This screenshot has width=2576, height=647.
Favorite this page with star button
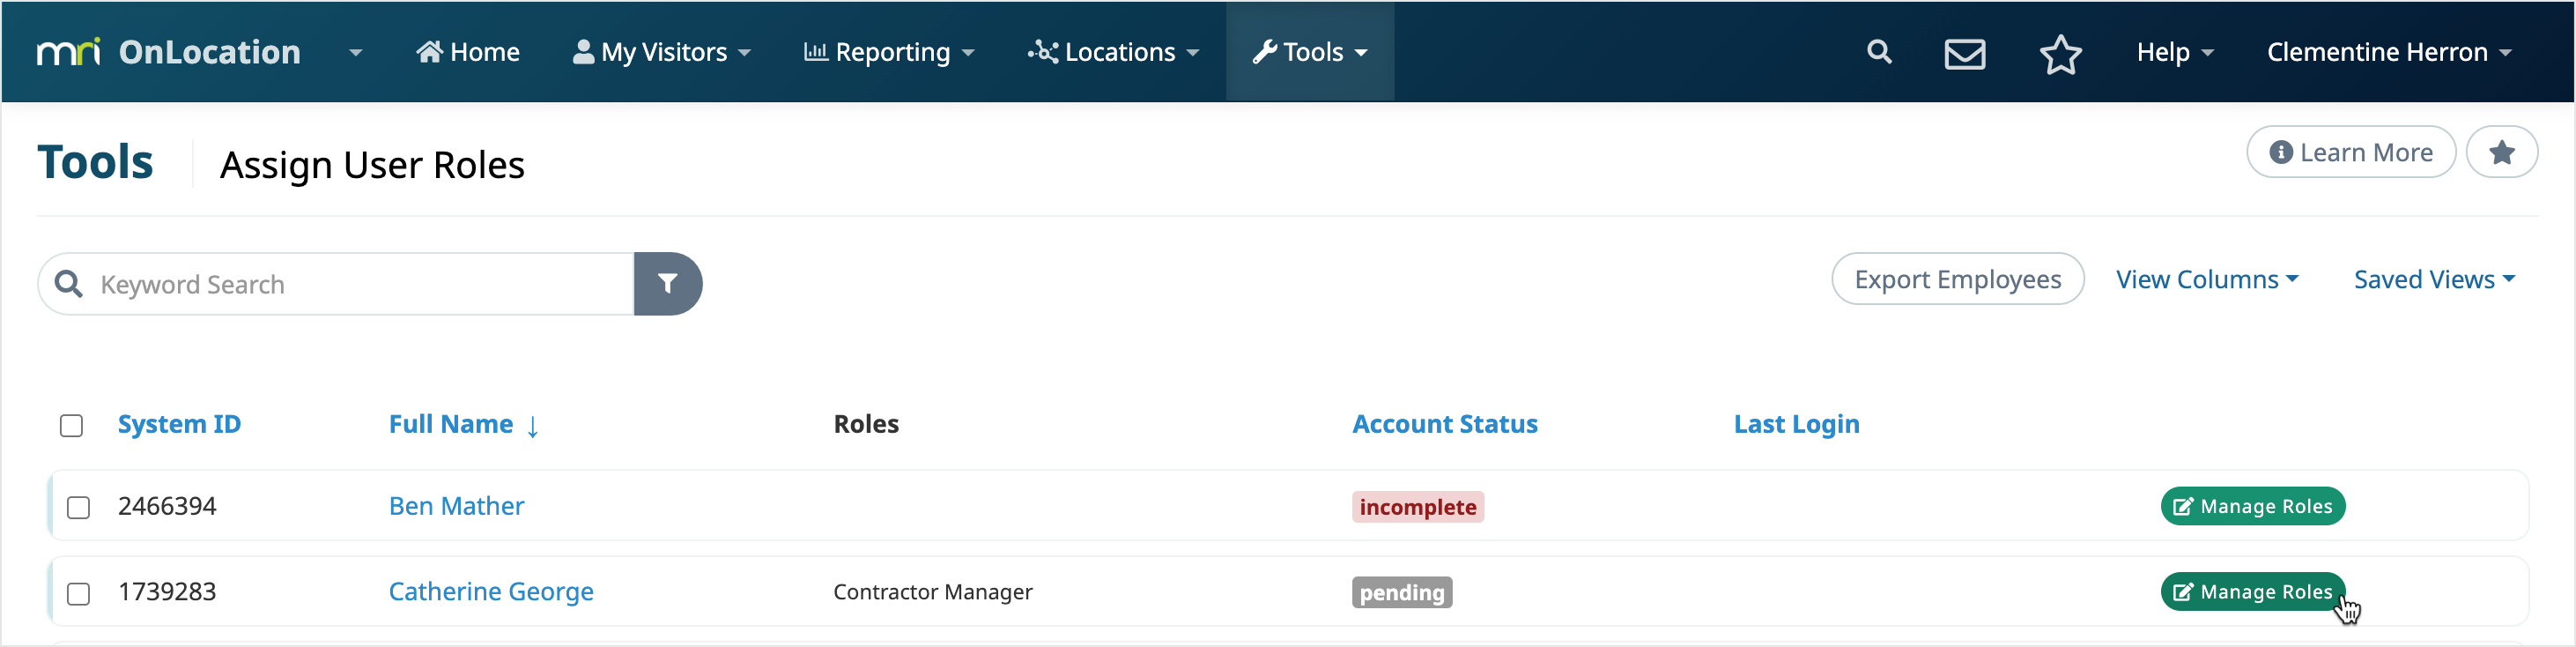pos(2502,152)
